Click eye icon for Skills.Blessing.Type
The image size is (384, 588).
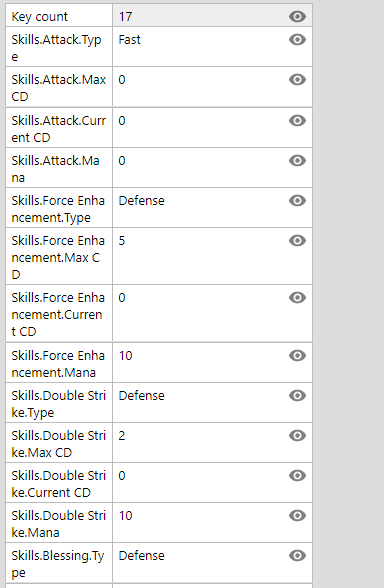[x=297, y=555]
